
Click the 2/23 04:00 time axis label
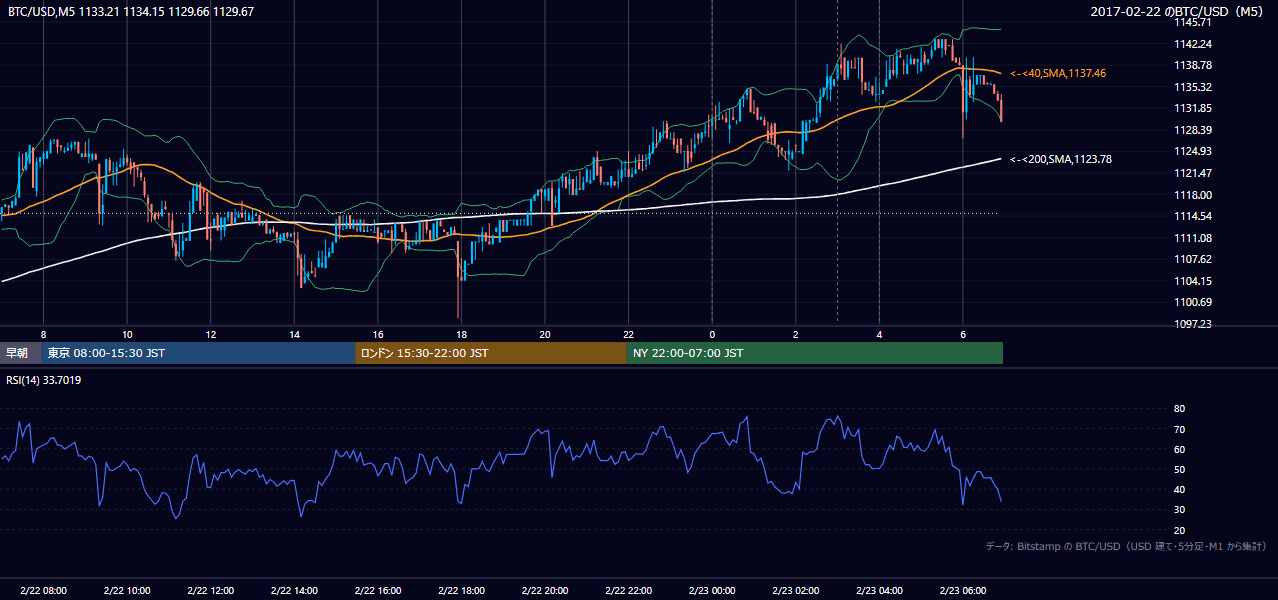click(x=879, y=590)
